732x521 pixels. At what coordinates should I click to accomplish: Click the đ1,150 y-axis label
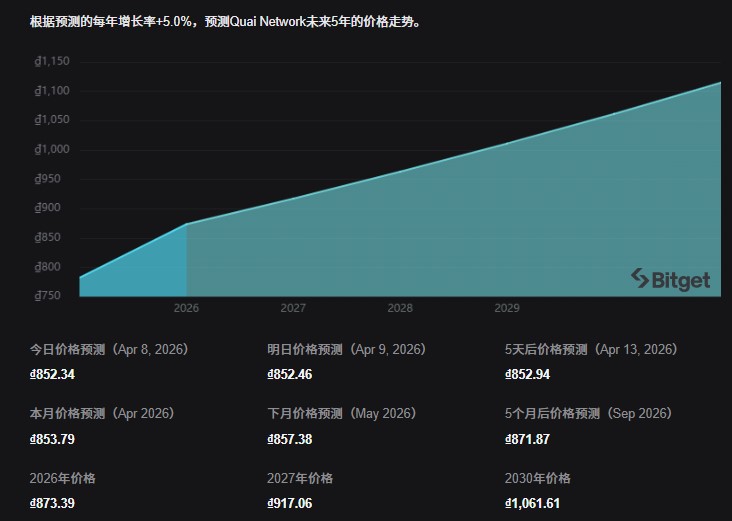(52, 61)
